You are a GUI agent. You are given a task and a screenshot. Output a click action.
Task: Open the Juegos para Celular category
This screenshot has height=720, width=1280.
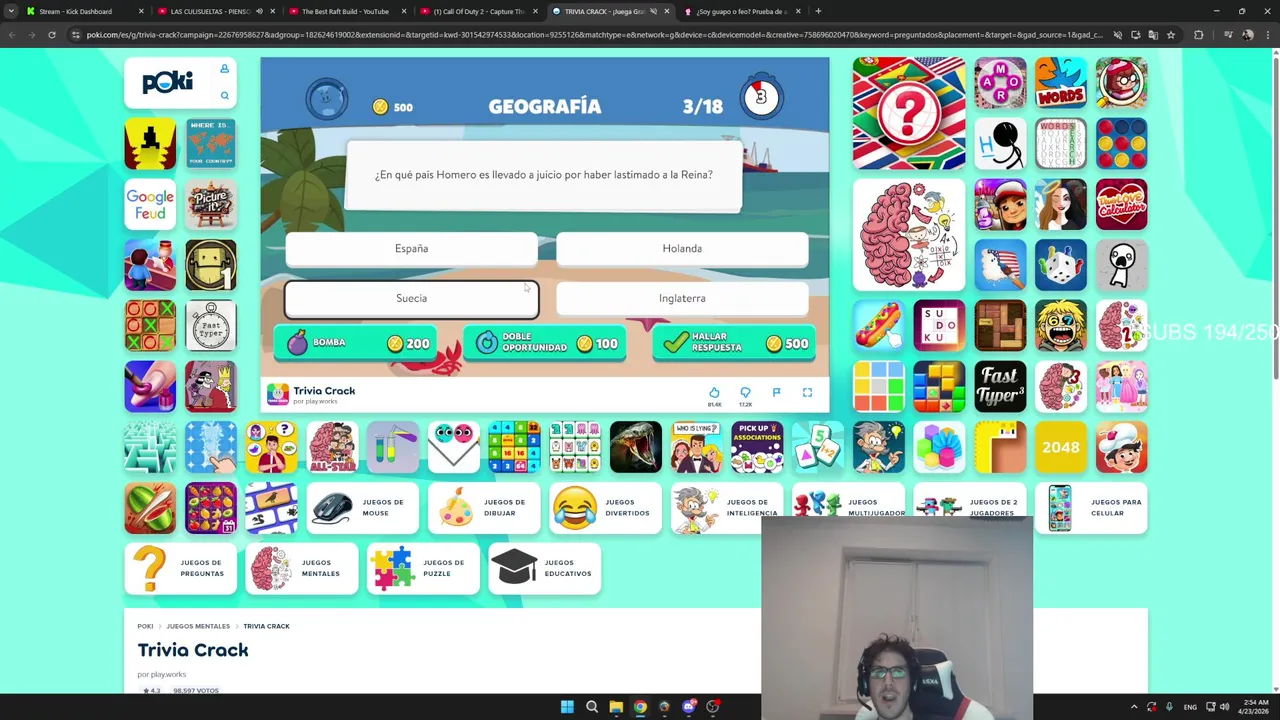(x=1091, y=508)
